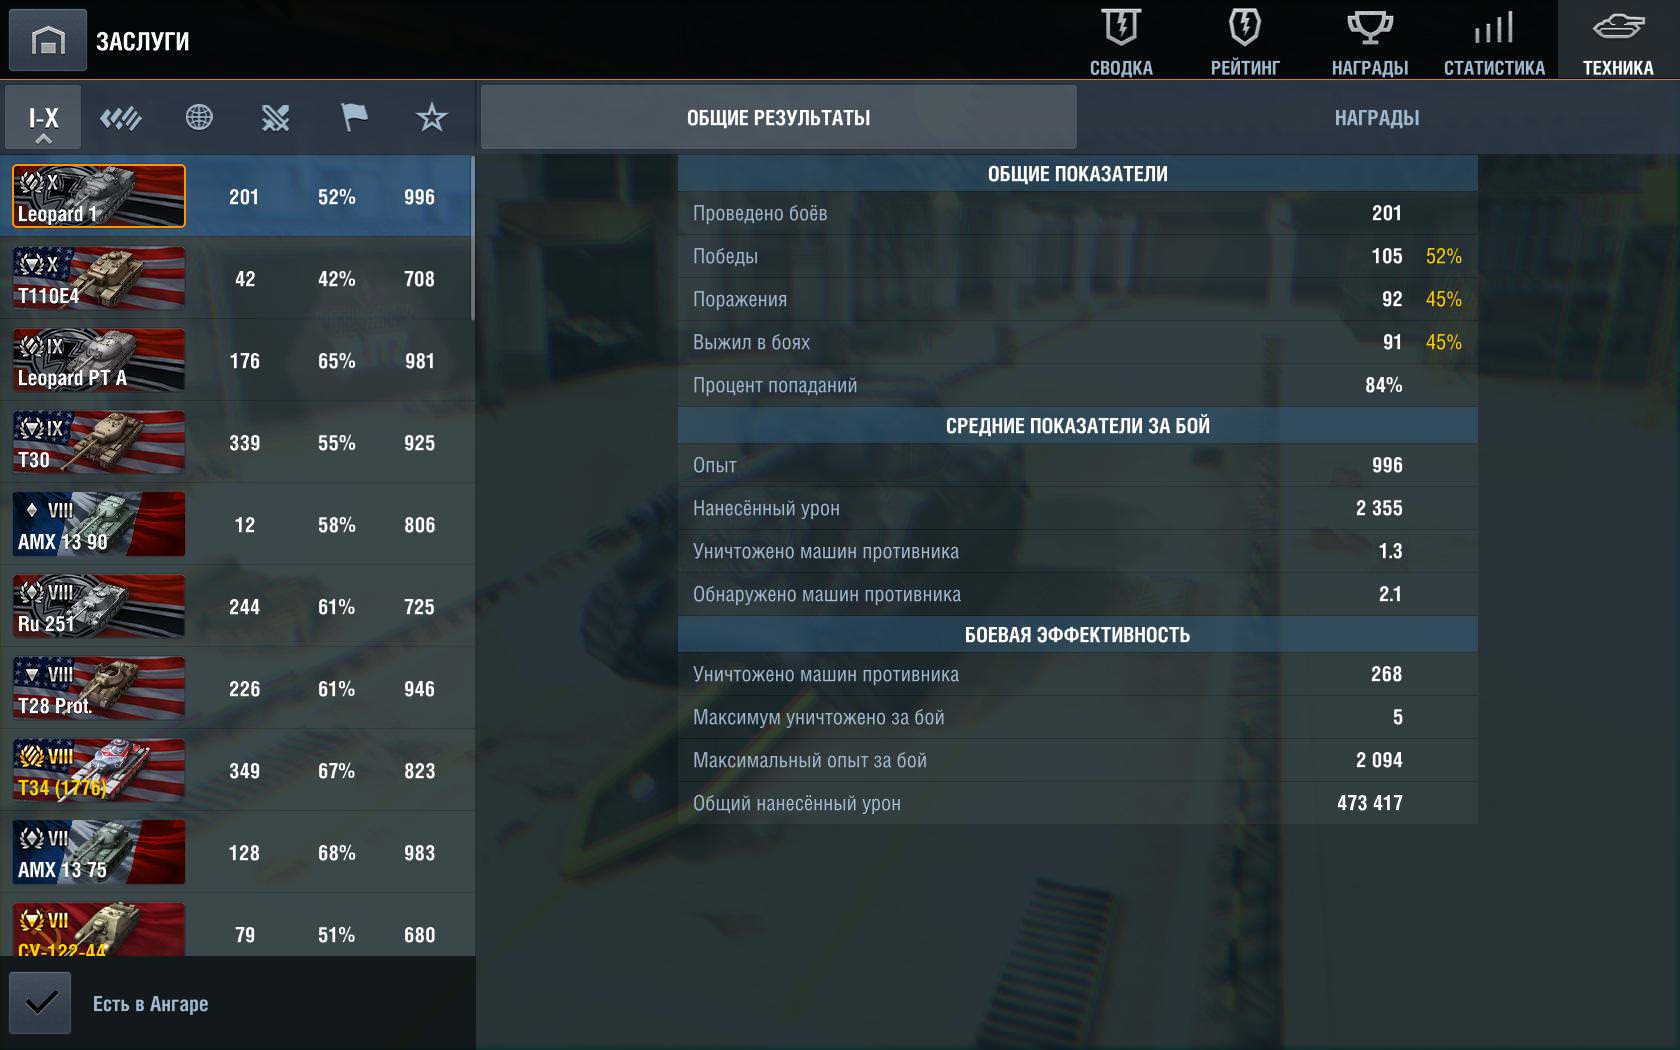Click the Максимальный опыт value 2 094

(1379, 760)
